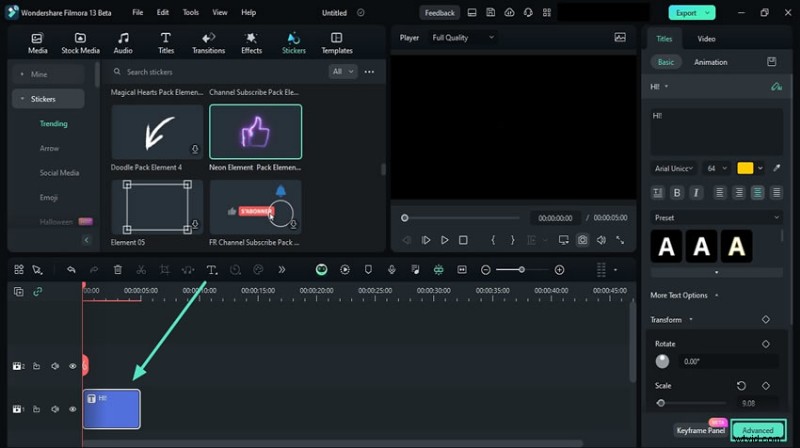Switch to the Animation sub-tab

click(x=710, y=62)
